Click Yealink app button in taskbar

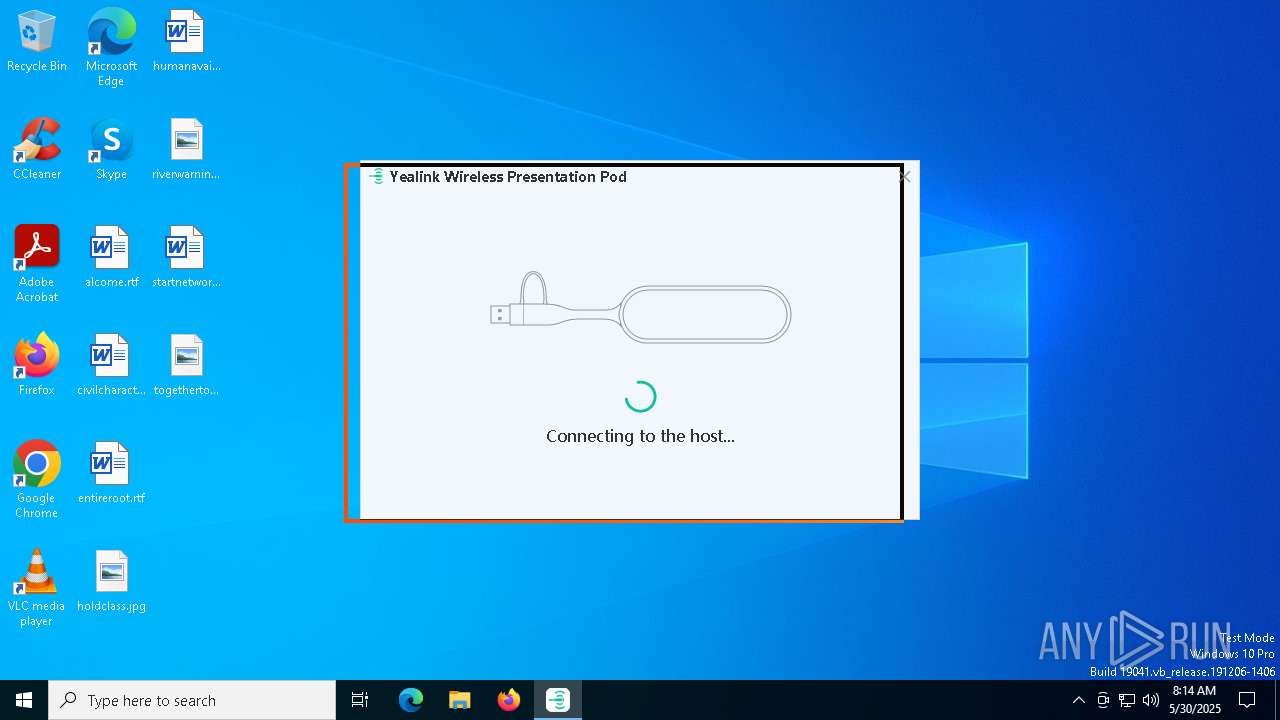(558, 700)
